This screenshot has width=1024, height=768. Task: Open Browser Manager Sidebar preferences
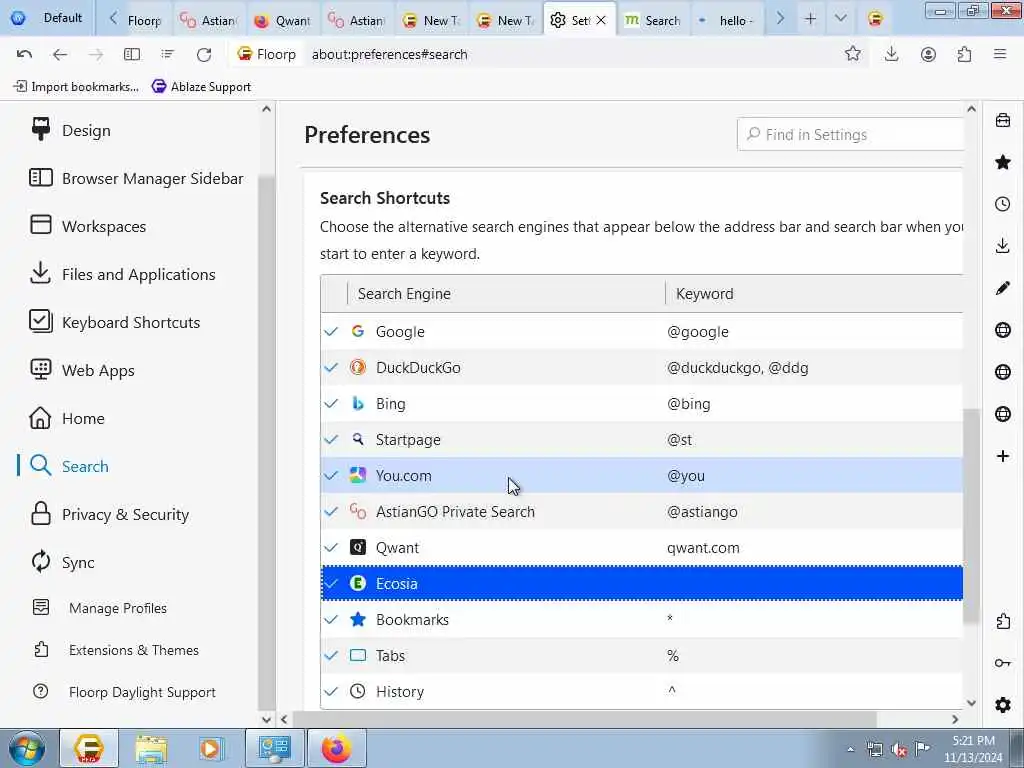pos(136,178)
